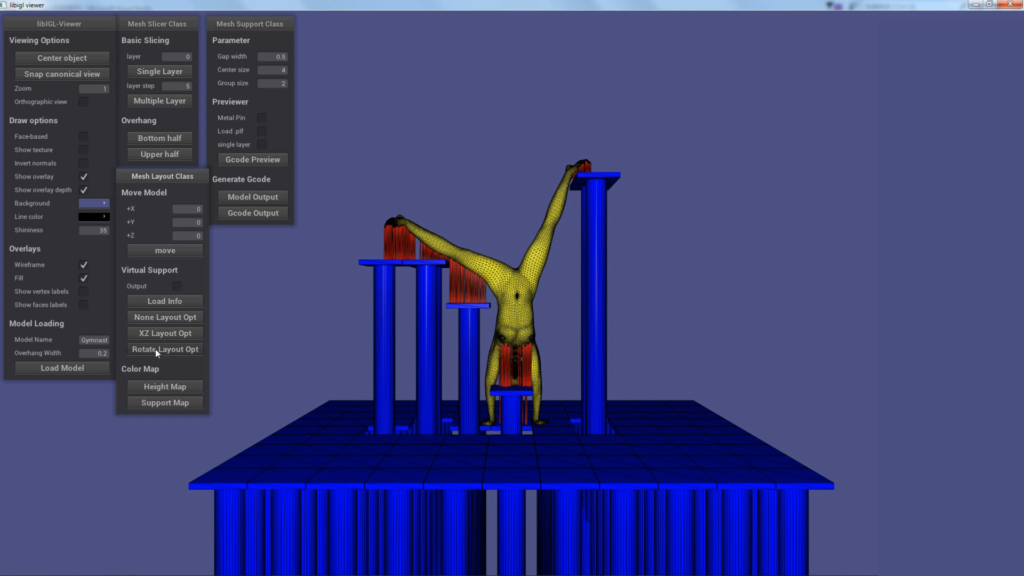
Task: Enable Show vertex labels checkbox
Action: pos(84,291)
